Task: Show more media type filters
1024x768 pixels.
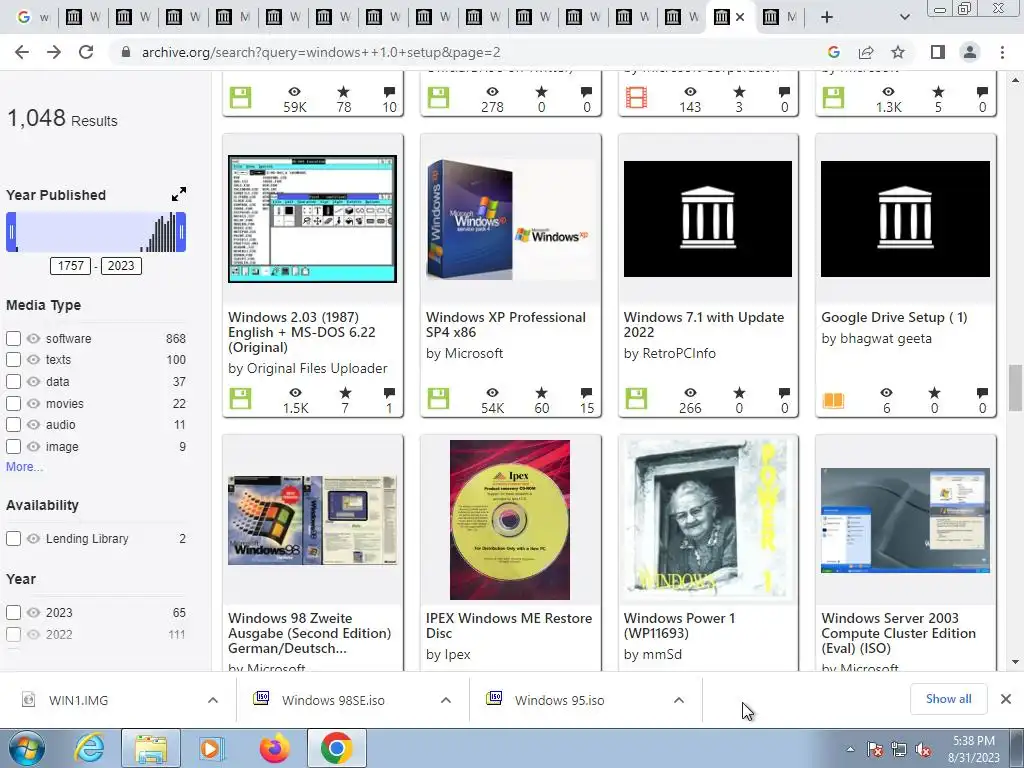Action: pyautogui.click(x=24, y=467)
